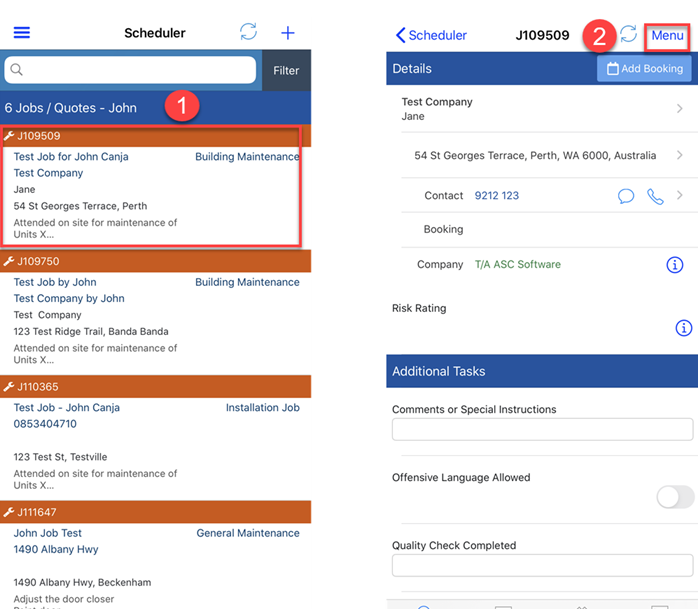Expand the 54 St Georges Terrace address chevron
The width and height of the screenshot is (700, 615).
[680, 156]
